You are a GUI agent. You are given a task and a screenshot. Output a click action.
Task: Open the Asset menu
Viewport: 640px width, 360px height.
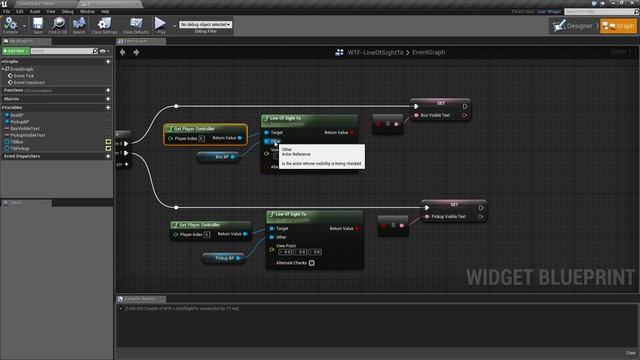pyautogui.click(x=35, y=11)
